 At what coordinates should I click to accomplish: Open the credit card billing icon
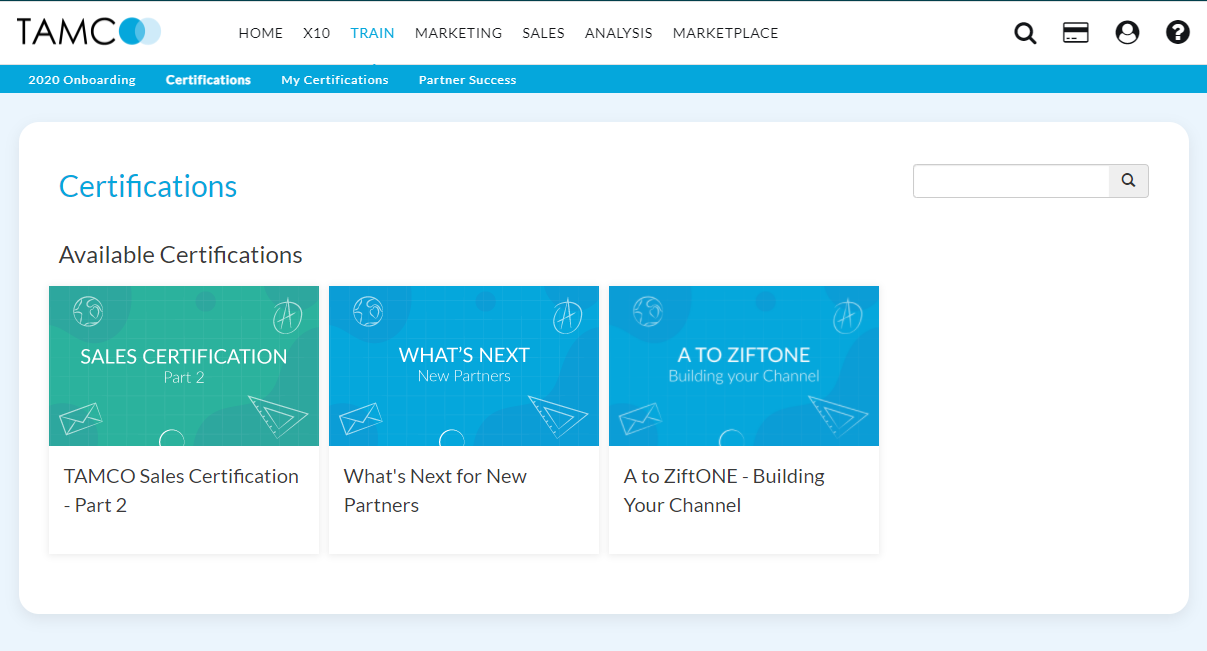pyautogui.click(x=1076, y=33)
